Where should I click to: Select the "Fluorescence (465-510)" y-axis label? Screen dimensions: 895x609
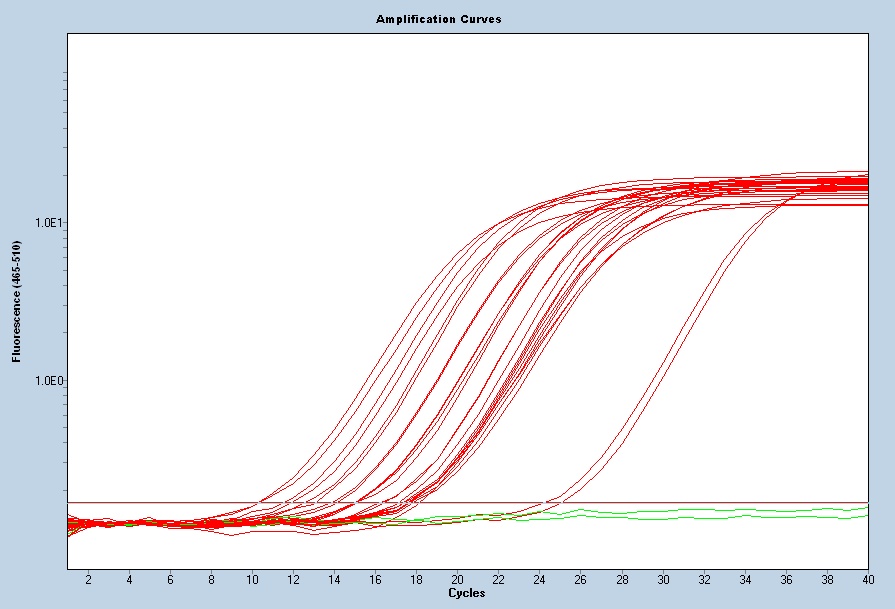[x=16, y=300]
